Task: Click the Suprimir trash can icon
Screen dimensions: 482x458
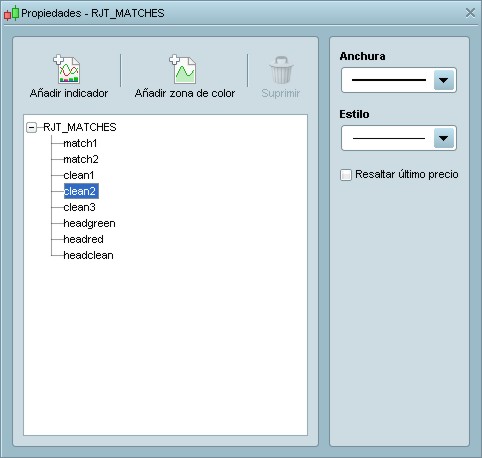Action: pyautogui.click(x=281, y=70)
